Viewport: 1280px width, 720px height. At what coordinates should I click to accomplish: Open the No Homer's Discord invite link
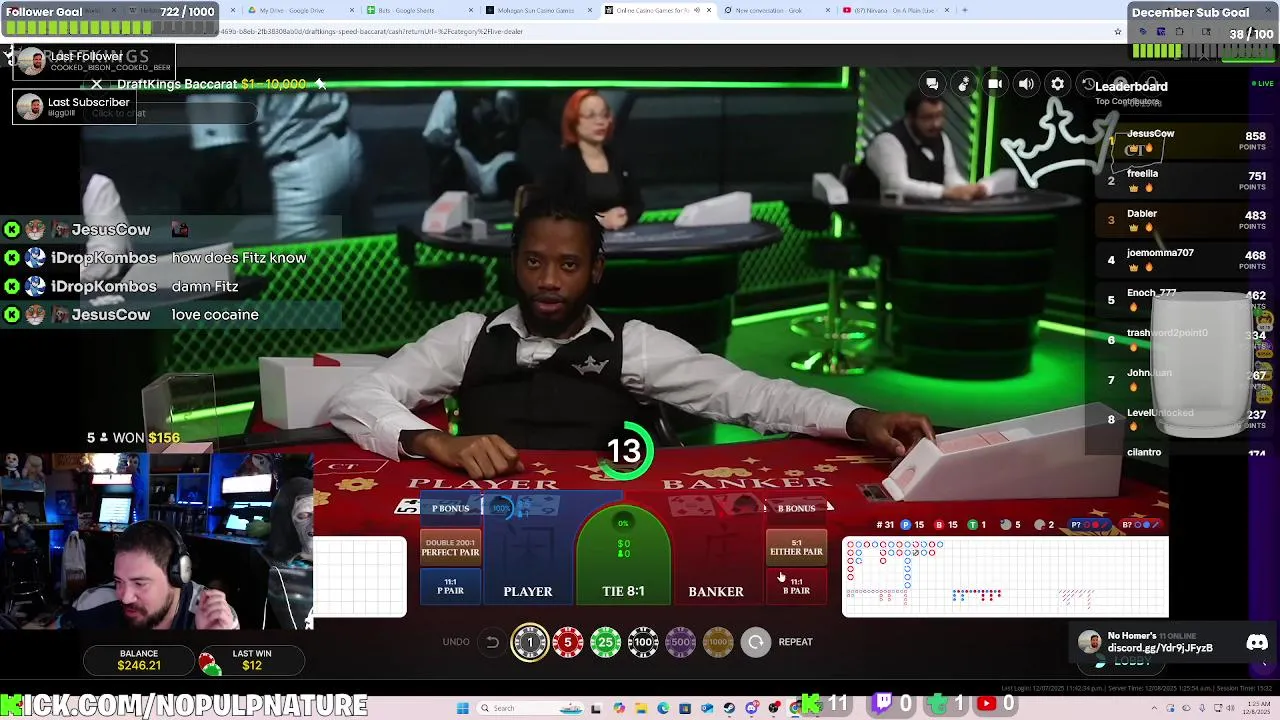tap(1160, 648)
